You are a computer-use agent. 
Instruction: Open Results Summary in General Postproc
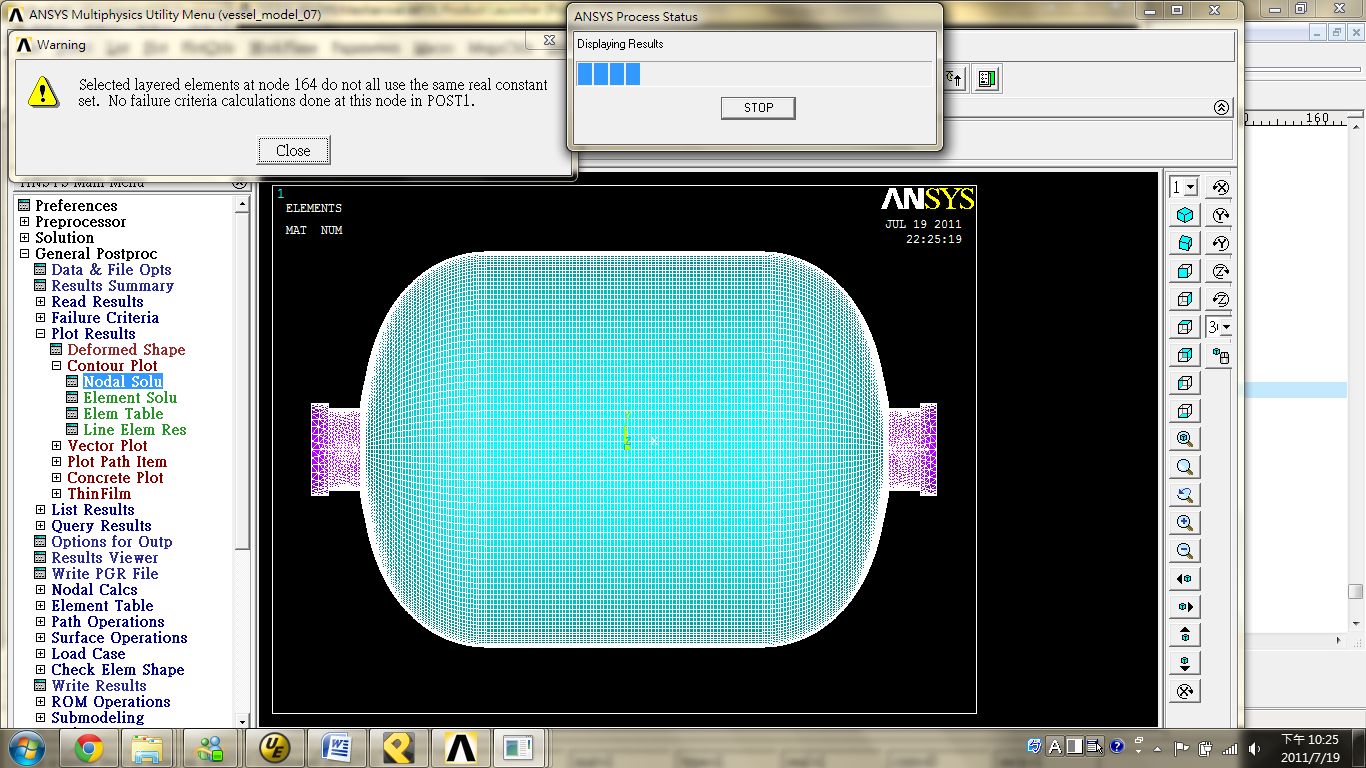click(x=112, y=286)
